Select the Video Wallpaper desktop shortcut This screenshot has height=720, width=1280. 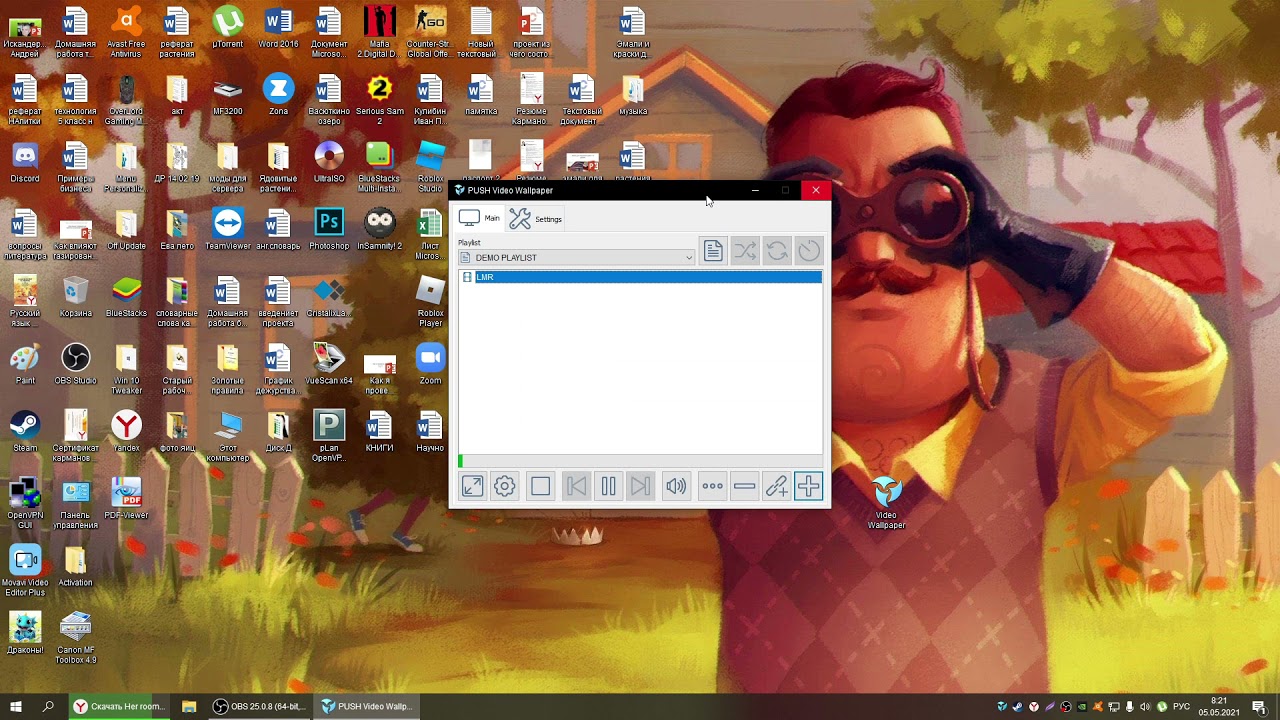(886, 503)
